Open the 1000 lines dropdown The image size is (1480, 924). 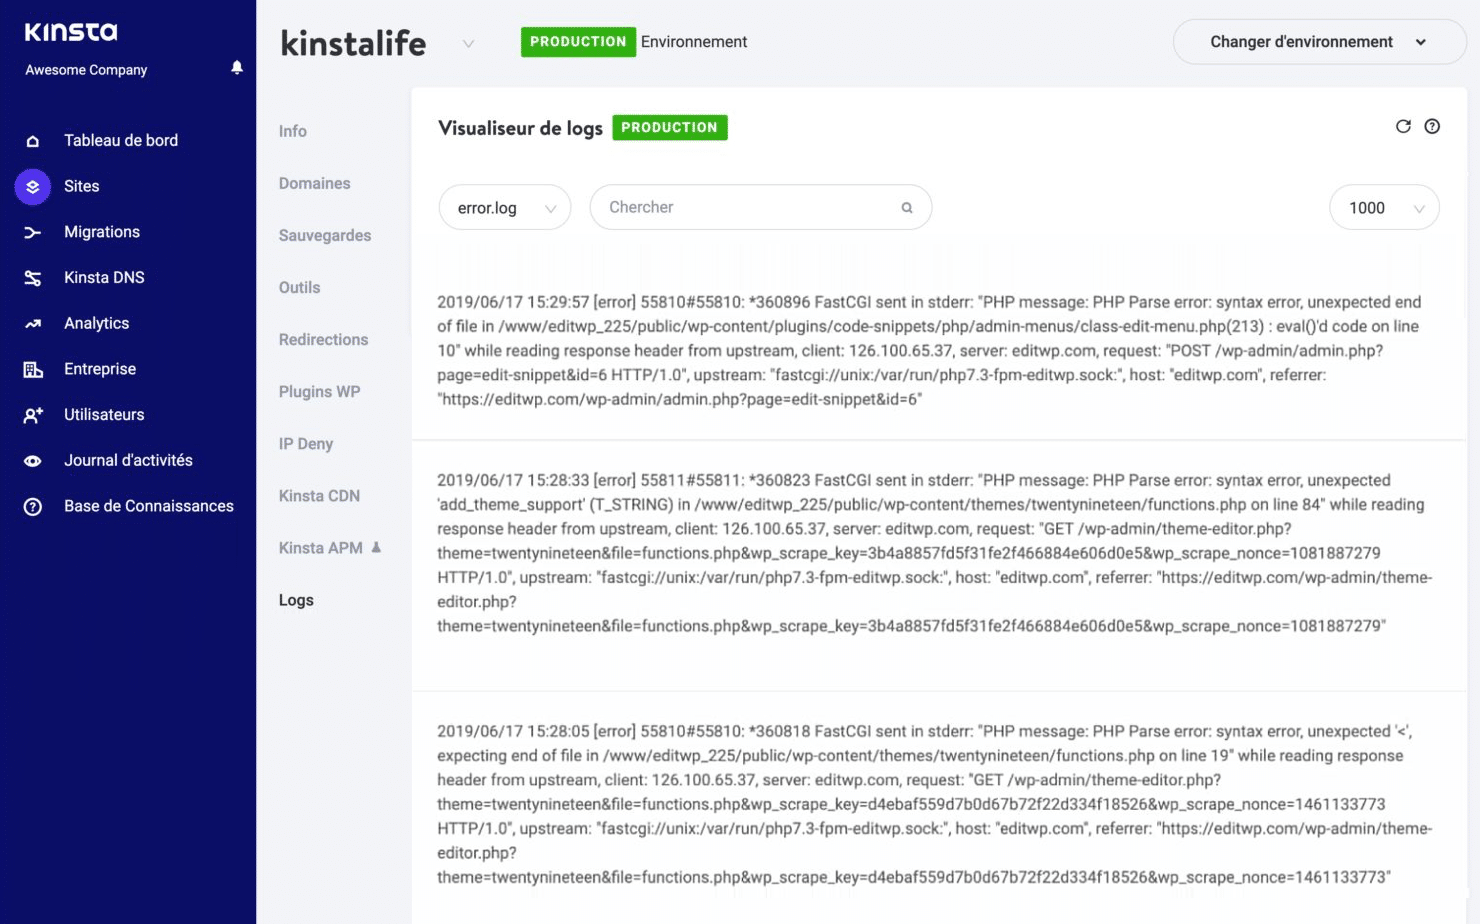click(x=1384, y=208)
